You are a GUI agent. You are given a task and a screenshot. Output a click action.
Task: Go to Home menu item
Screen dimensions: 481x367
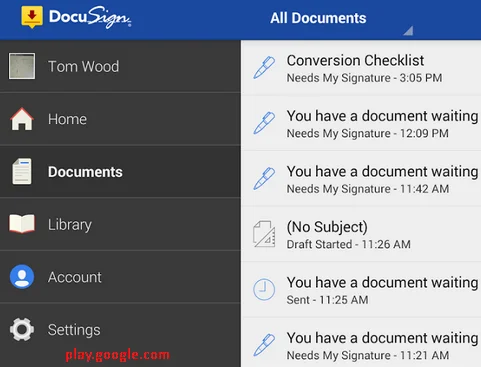pos(120,119)
